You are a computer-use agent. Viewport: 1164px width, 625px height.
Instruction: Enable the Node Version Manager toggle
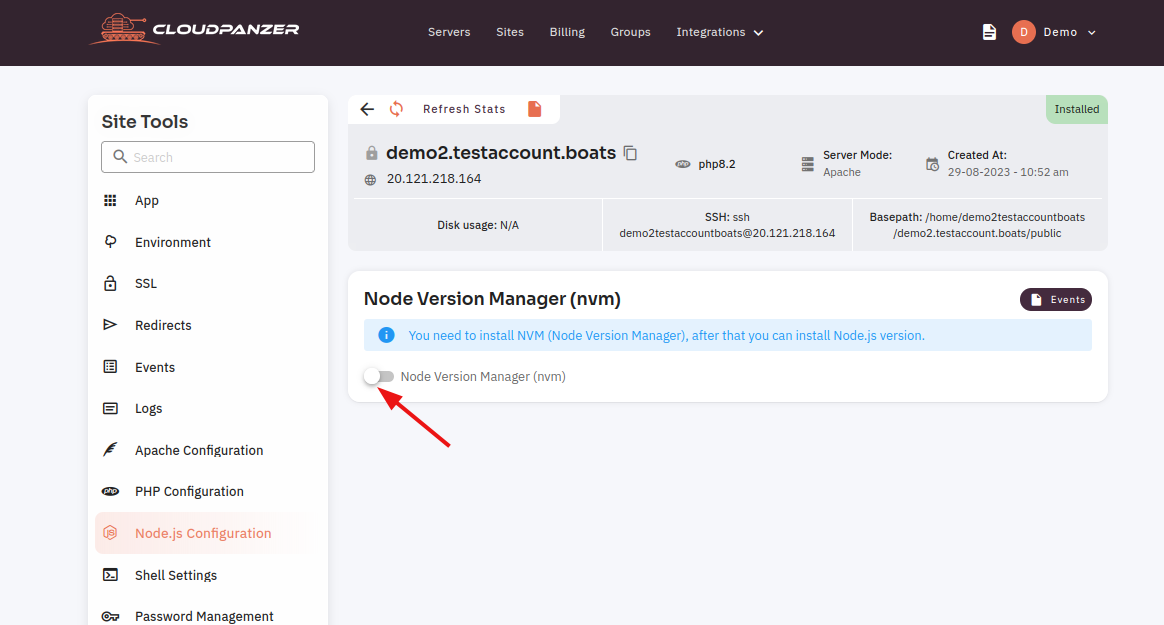[x=379, y=376]
